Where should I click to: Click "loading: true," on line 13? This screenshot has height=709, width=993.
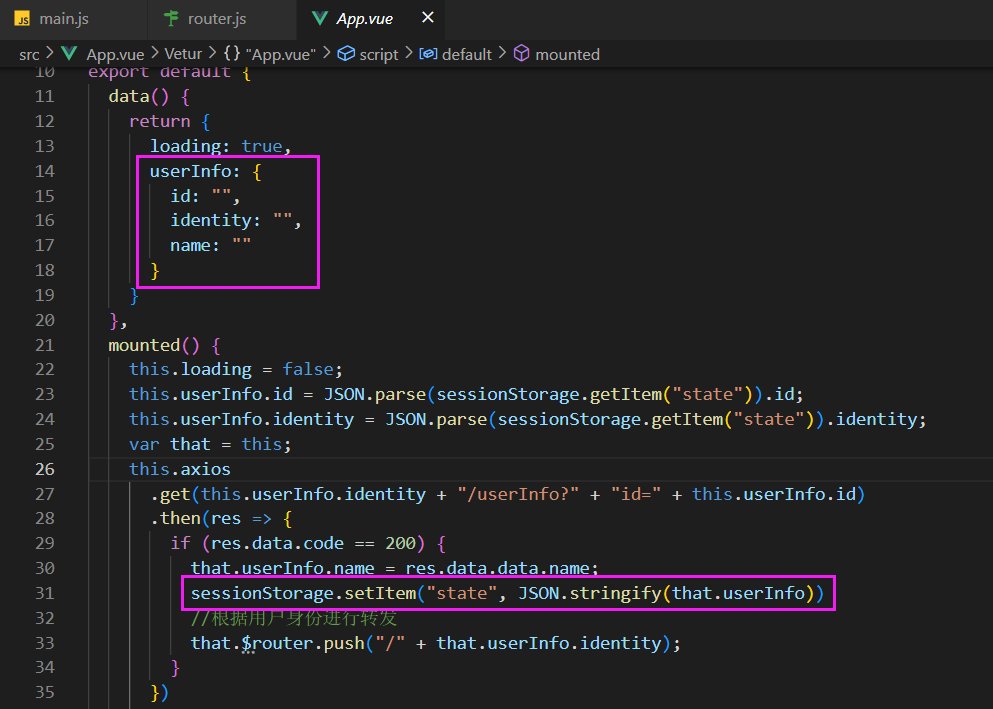[x=220, y=146]
